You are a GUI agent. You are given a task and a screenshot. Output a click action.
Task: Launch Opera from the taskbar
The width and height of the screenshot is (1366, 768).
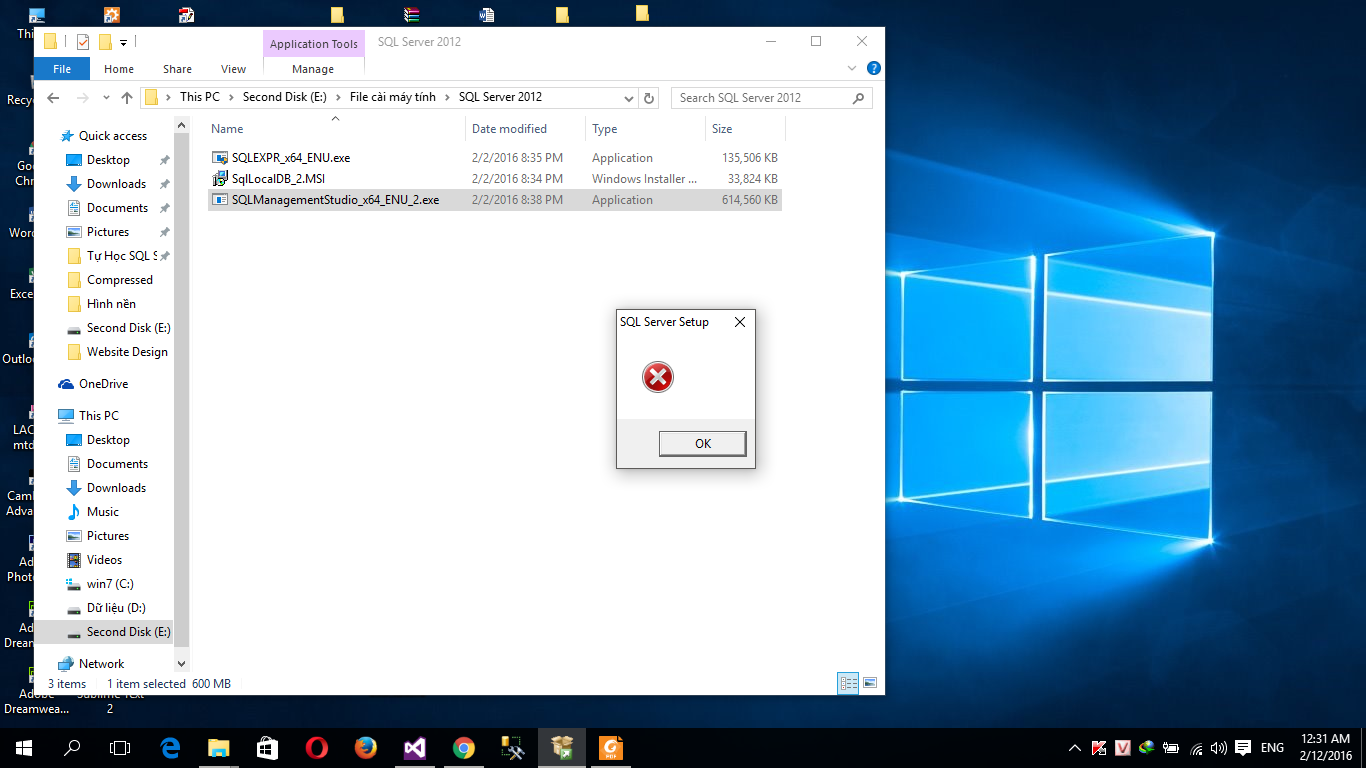point(316,748)
